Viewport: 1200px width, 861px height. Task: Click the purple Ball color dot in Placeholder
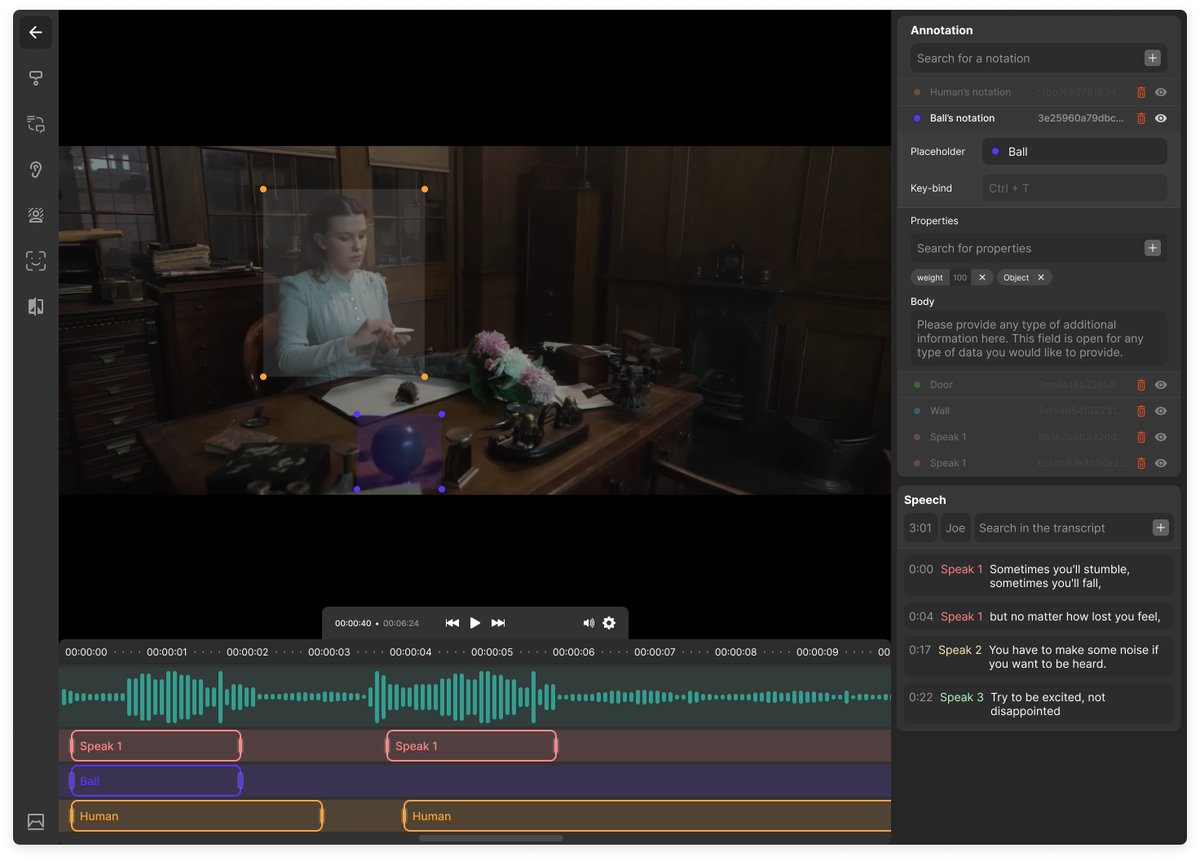click(995, 152)
